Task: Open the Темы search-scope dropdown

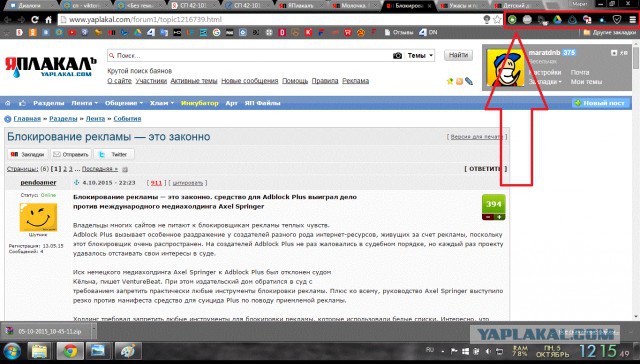Action: pyautogui.click(x=420, y=55)
